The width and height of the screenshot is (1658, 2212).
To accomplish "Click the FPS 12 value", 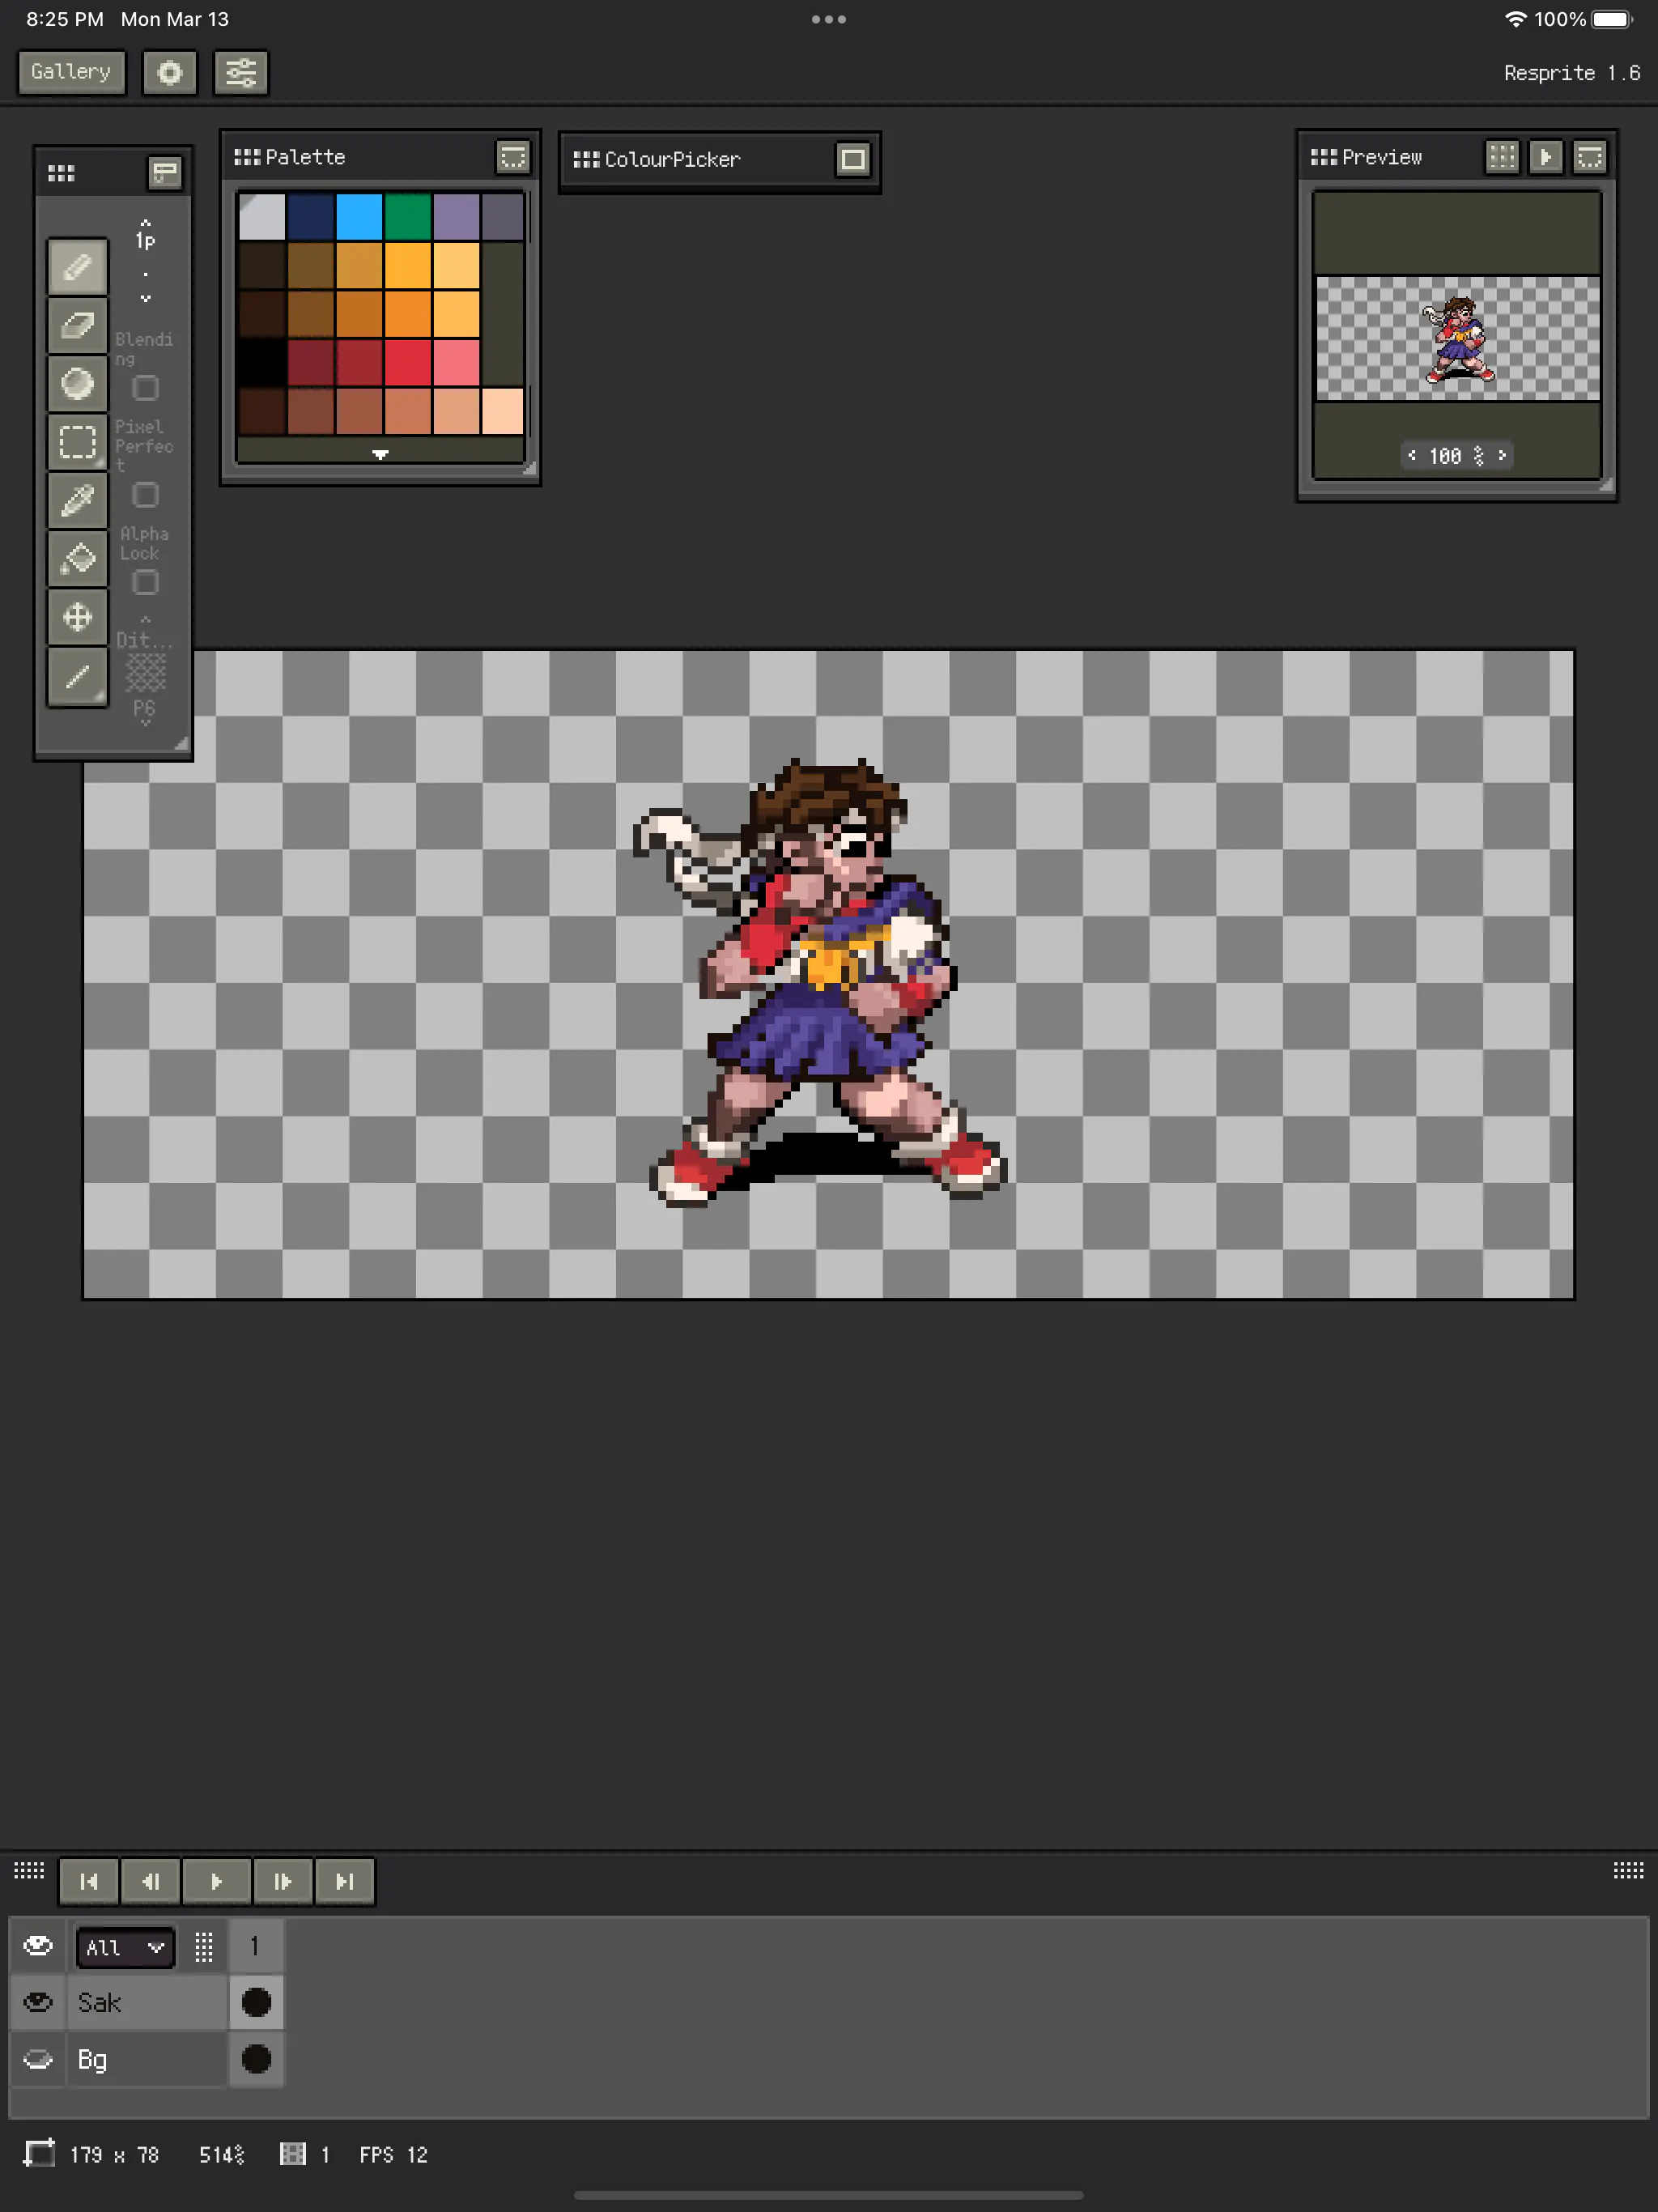I will (x=393, y=2154).
